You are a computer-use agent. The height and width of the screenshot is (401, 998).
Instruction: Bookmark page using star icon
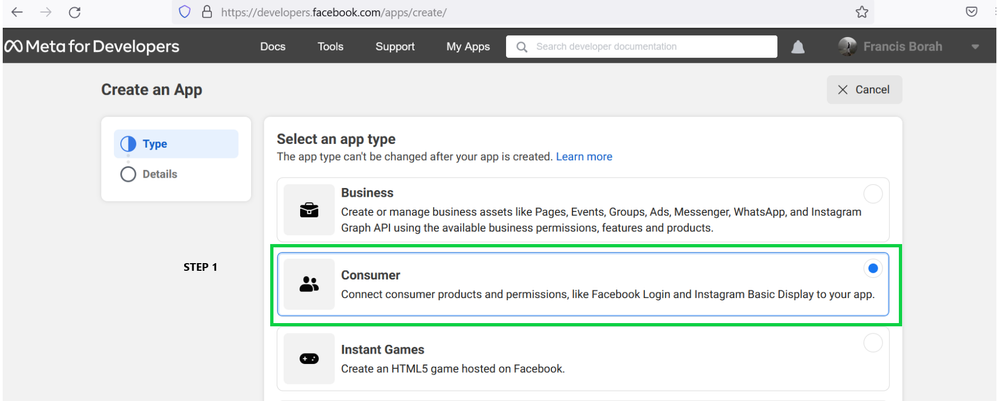(861, 12)
